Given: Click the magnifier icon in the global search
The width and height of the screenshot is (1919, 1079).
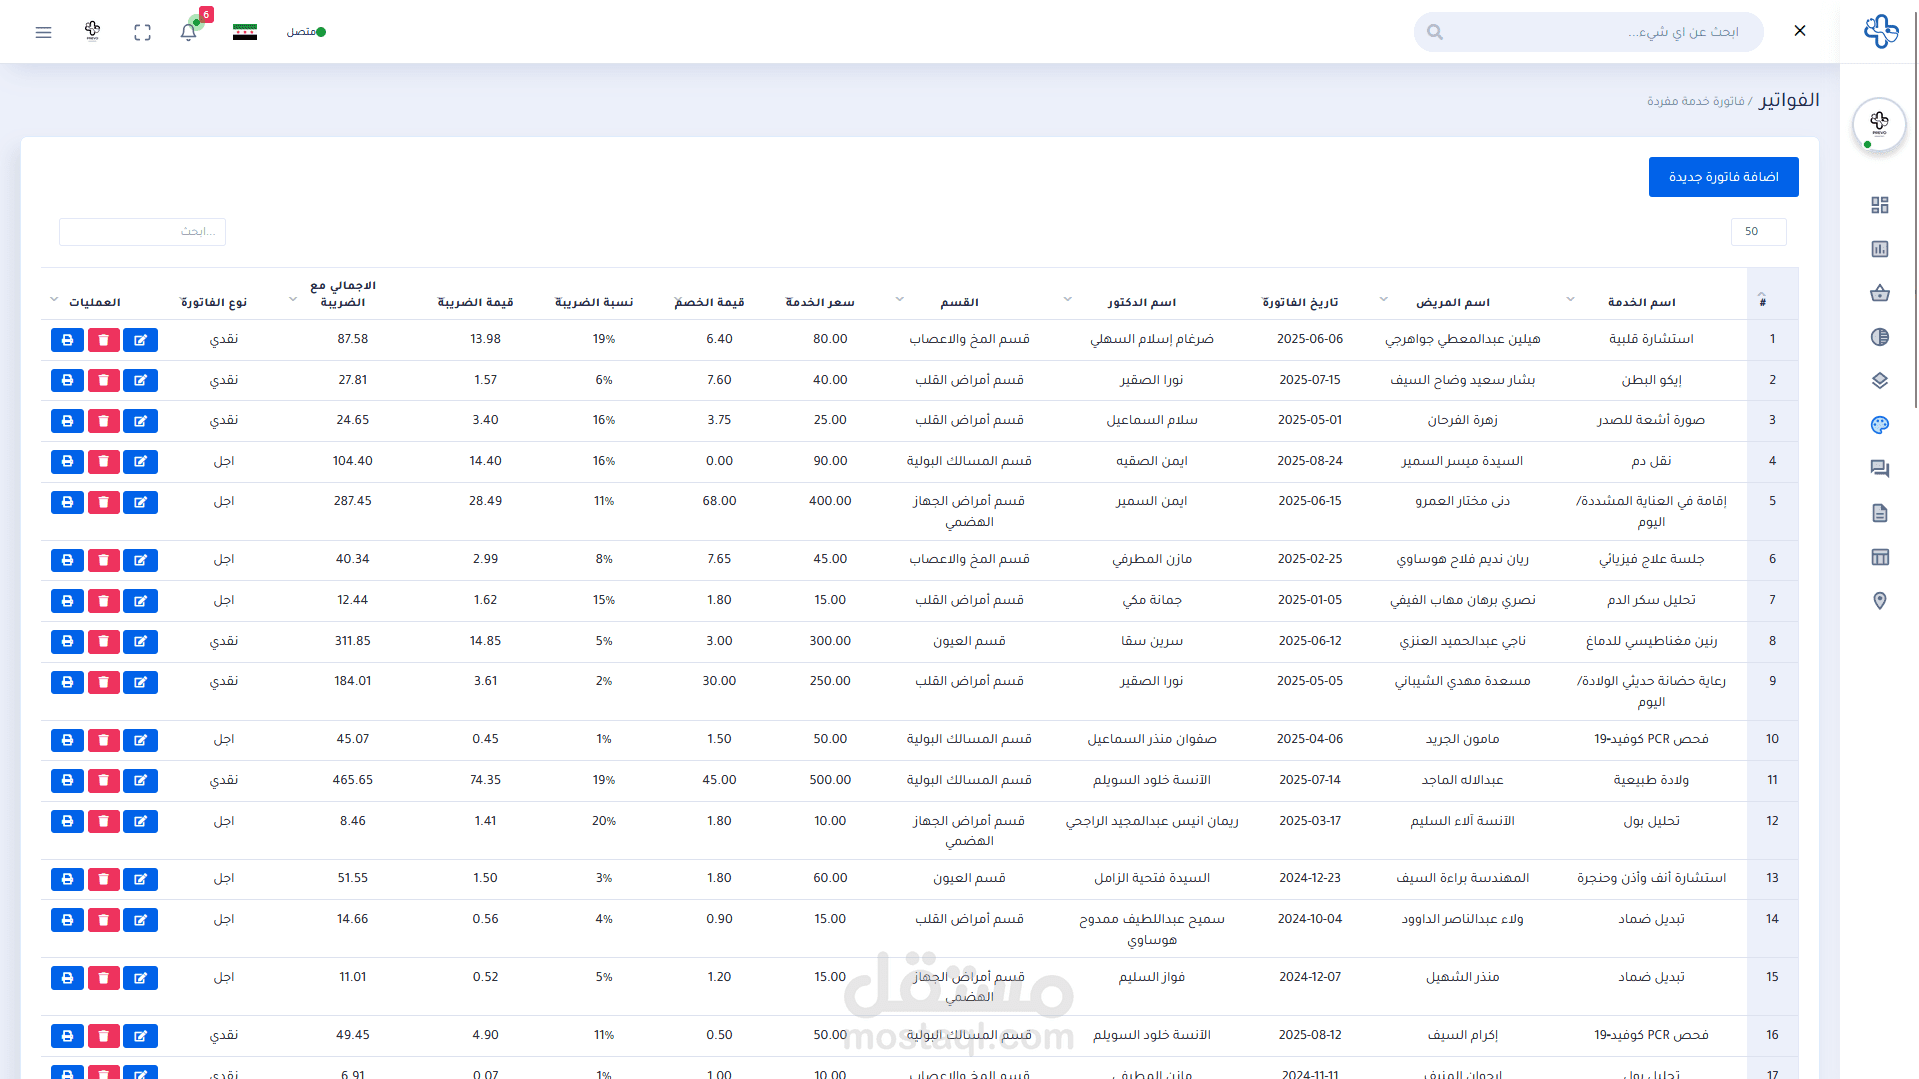Looking at the screenshot, I should 1435,32.
